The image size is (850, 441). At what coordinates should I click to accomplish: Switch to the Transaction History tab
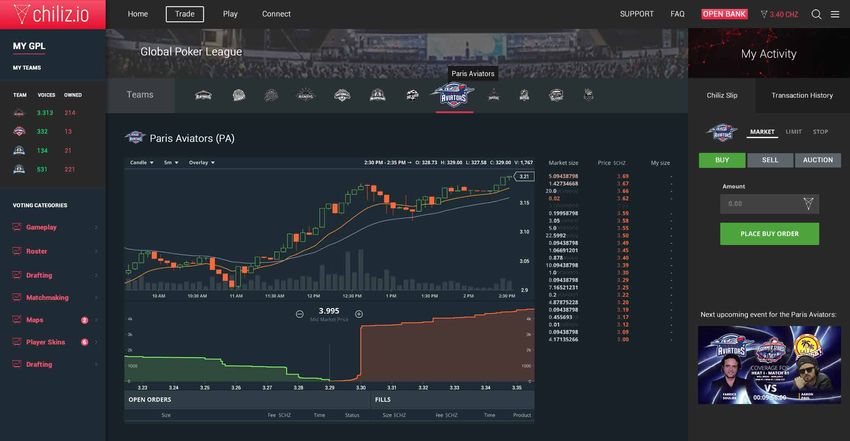(802, 95)
